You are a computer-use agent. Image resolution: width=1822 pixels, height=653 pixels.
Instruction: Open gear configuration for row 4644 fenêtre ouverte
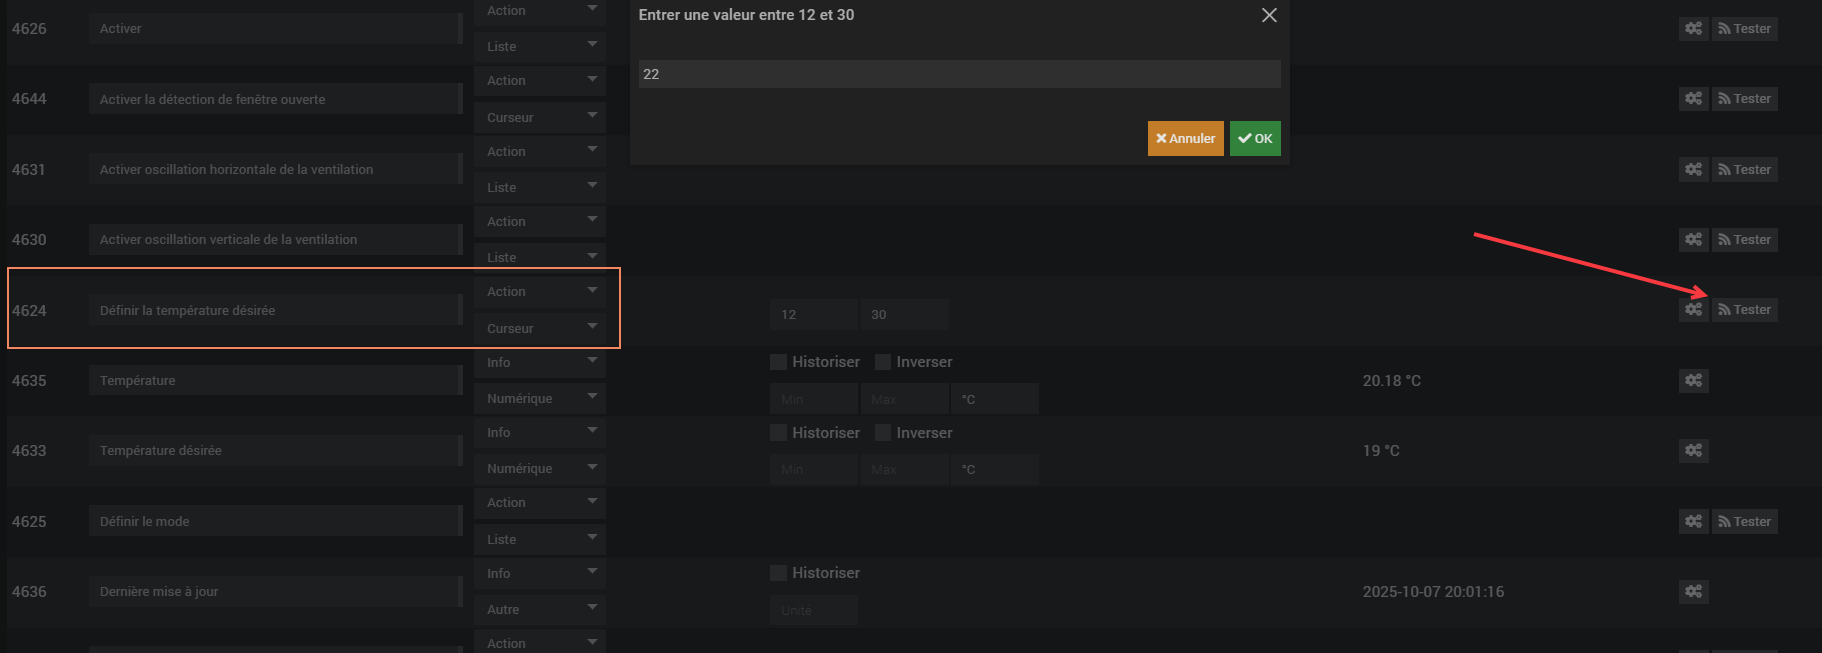click(1693, 99)
